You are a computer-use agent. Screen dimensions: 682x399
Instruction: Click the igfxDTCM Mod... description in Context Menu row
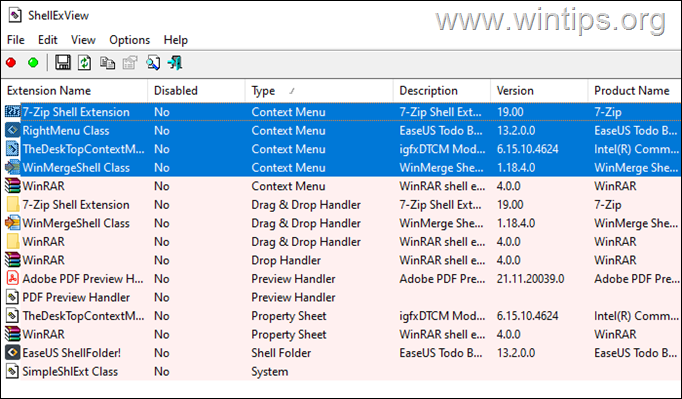click(442, 149)
